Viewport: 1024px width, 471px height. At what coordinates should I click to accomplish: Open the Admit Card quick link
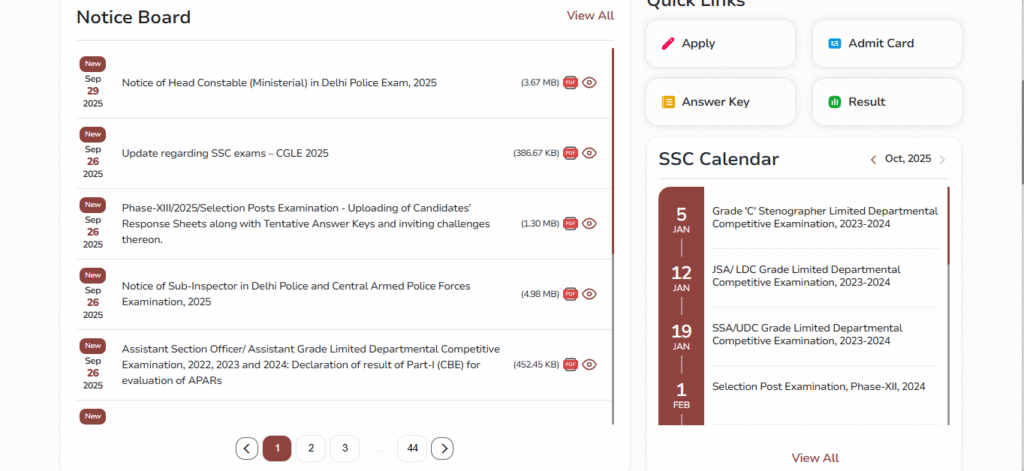(887, 43)
